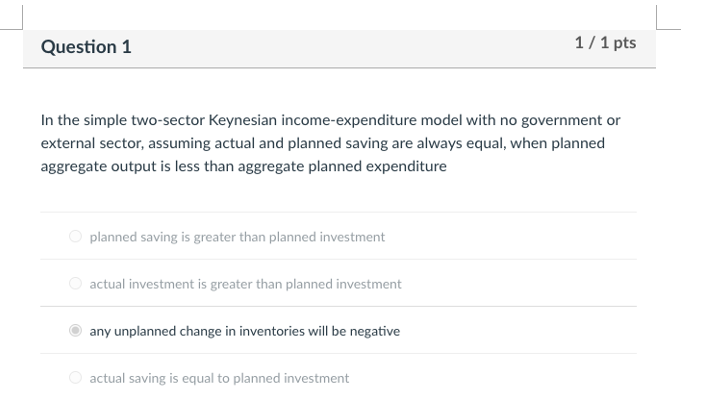The image size is (719, 420).
Task: Click the top-right page corner mark
Action: pos(664,22)
